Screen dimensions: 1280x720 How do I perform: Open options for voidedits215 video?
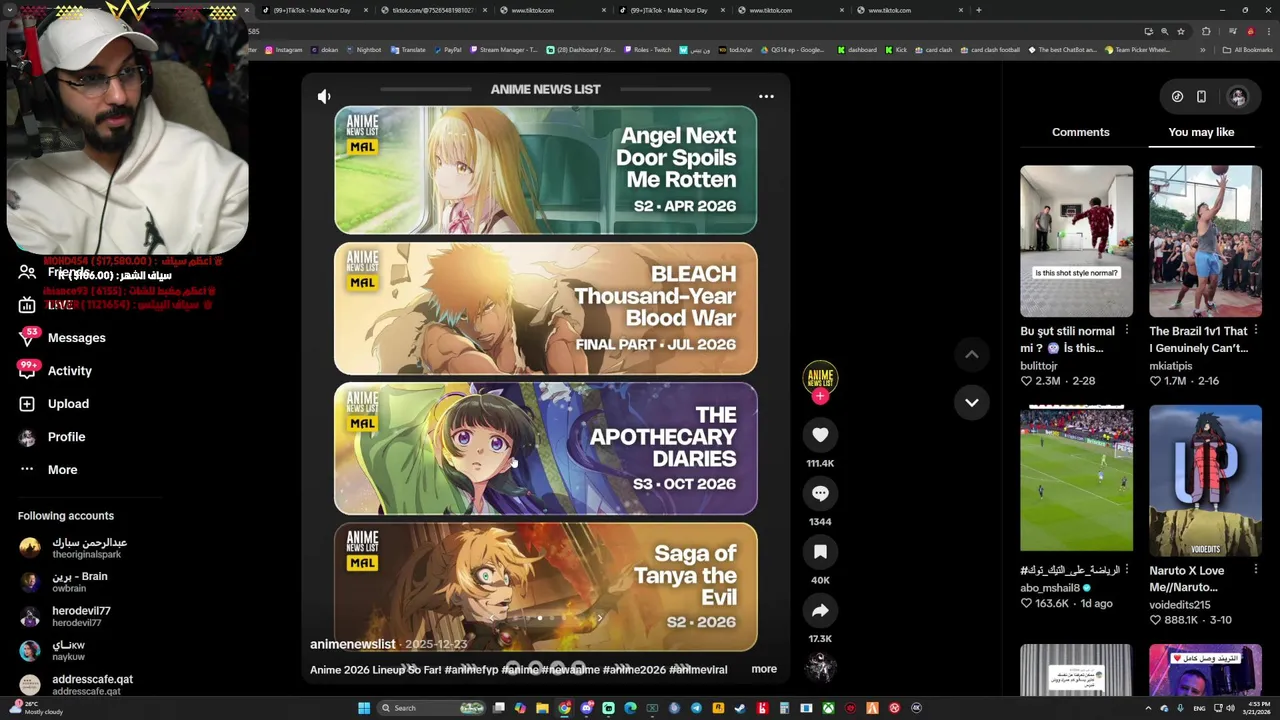tap(1256, 569)
